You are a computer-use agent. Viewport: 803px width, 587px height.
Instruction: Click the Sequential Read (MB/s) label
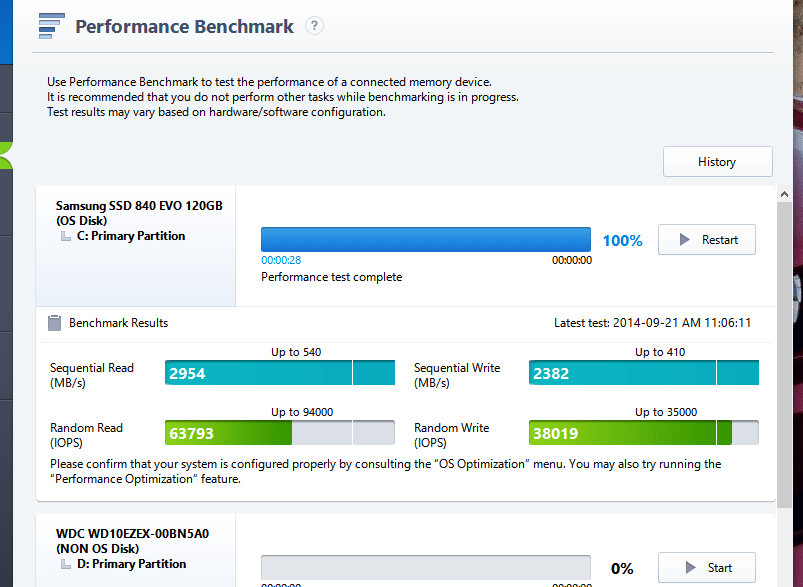[x=92, y=375]
